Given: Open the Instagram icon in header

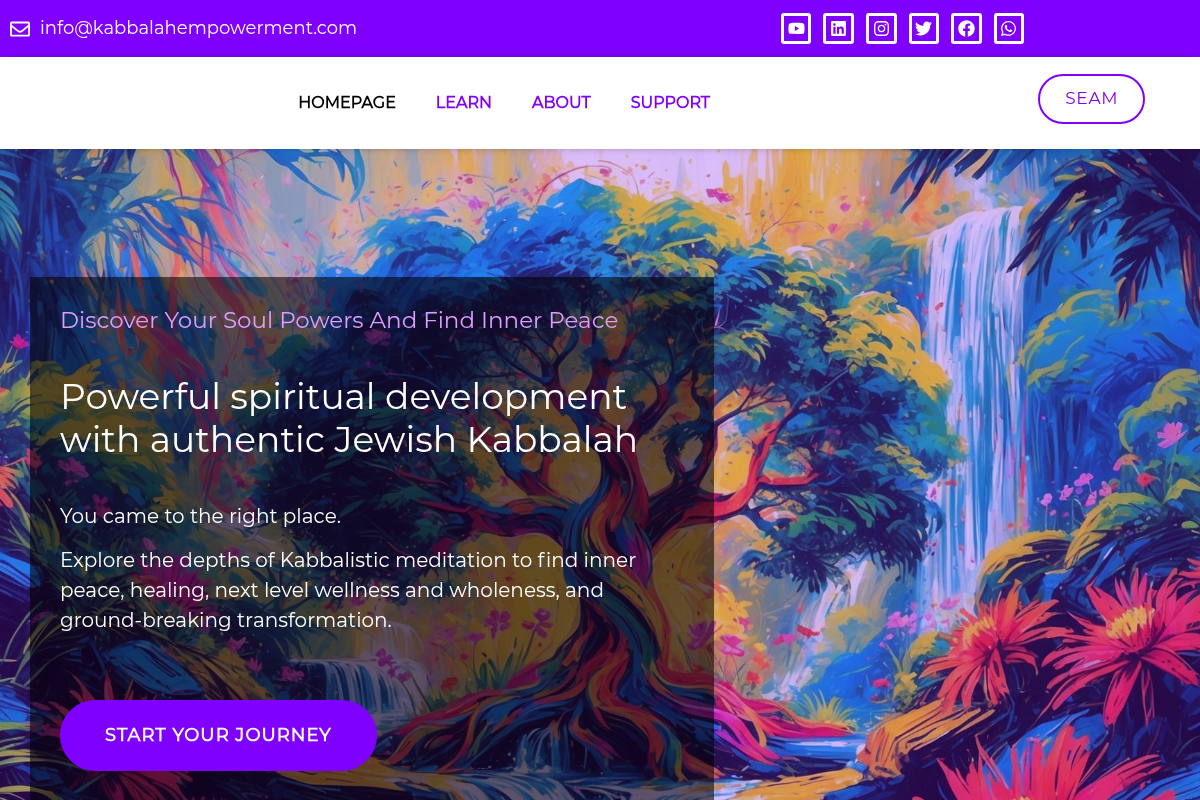Looking at the screenshot, I should click(x=881, y=29).
